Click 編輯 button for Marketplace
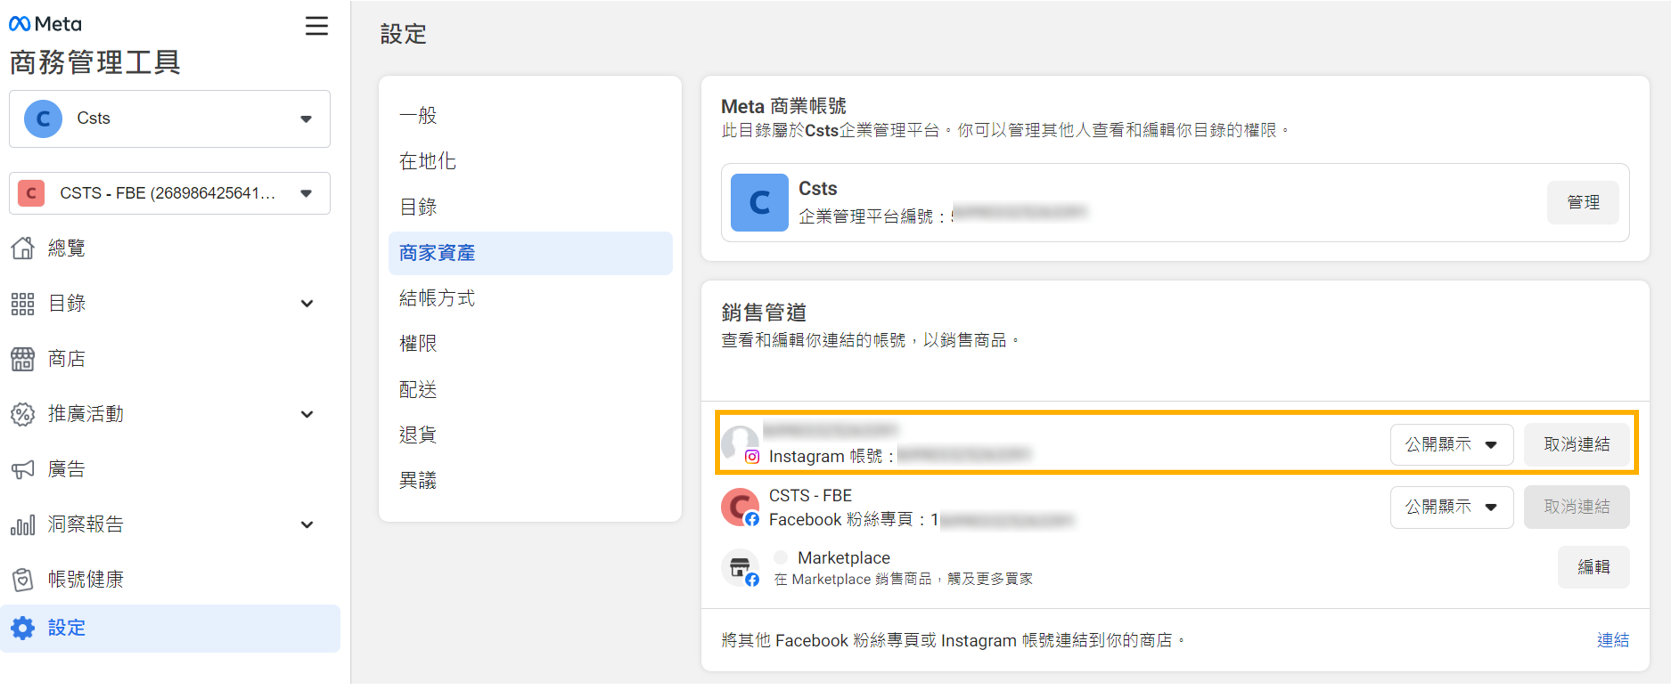Image resolution: width=1671 pixels, height=684 pixels. (1594, 567)
